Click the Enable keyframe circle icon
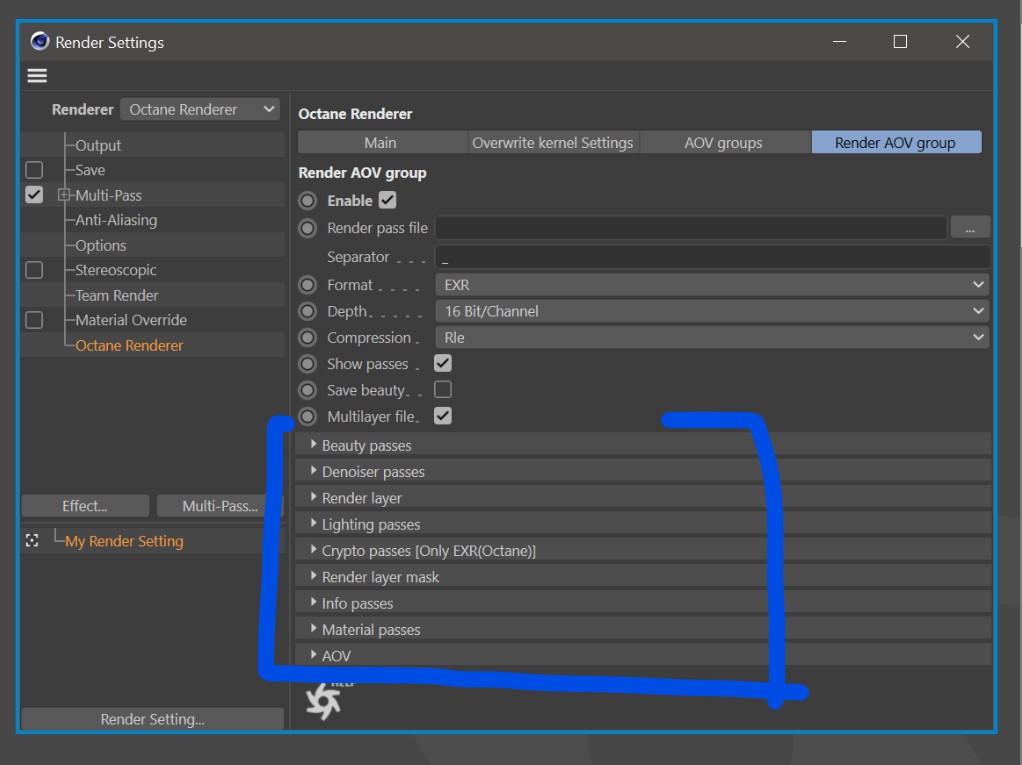 pyautogui.click(x=308, y=201)
